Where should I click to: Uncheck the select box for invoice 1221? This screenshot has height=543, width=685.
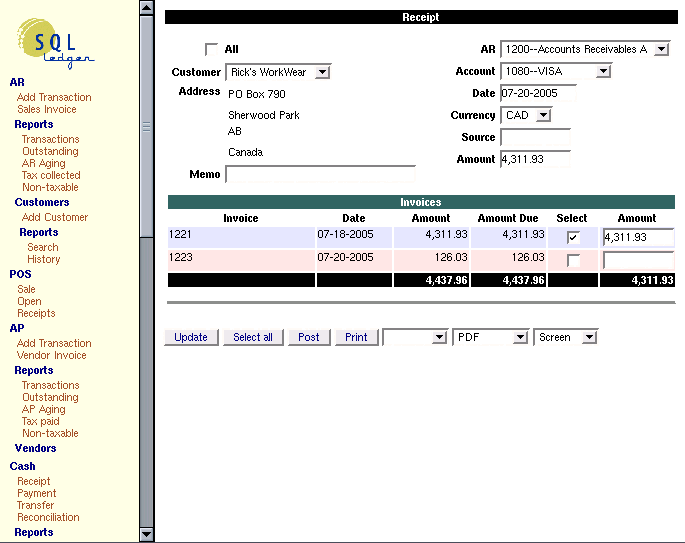pos(573,238)
